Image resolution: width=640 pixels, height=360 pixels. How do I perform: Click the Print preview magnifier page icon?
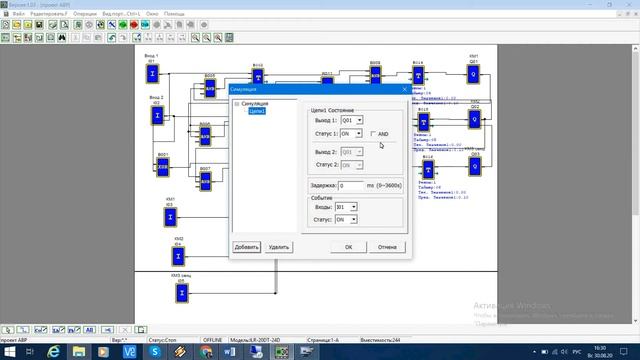pos(64,25)
